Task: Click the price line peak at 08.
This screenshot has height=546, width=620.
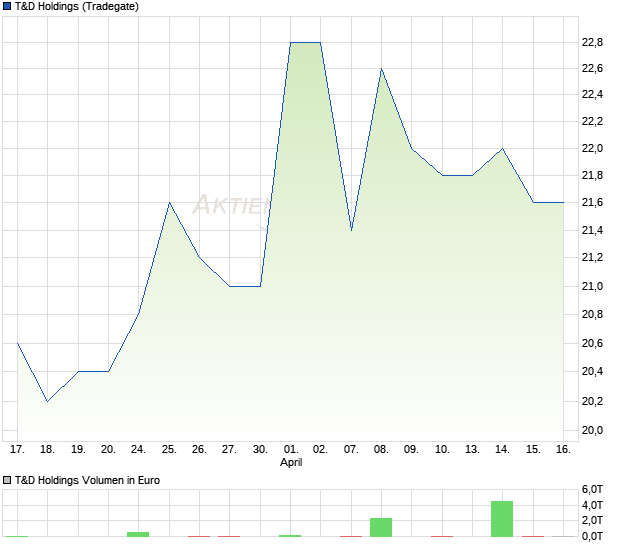Action: [381, 69]
